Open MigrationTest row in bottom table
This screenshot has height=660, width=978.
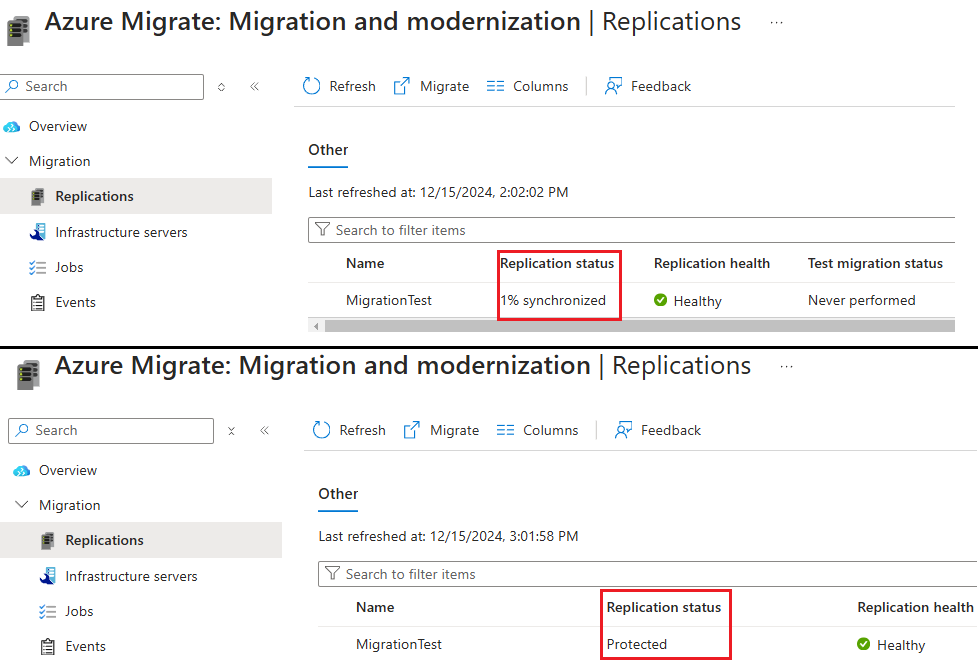pos(399,644)
